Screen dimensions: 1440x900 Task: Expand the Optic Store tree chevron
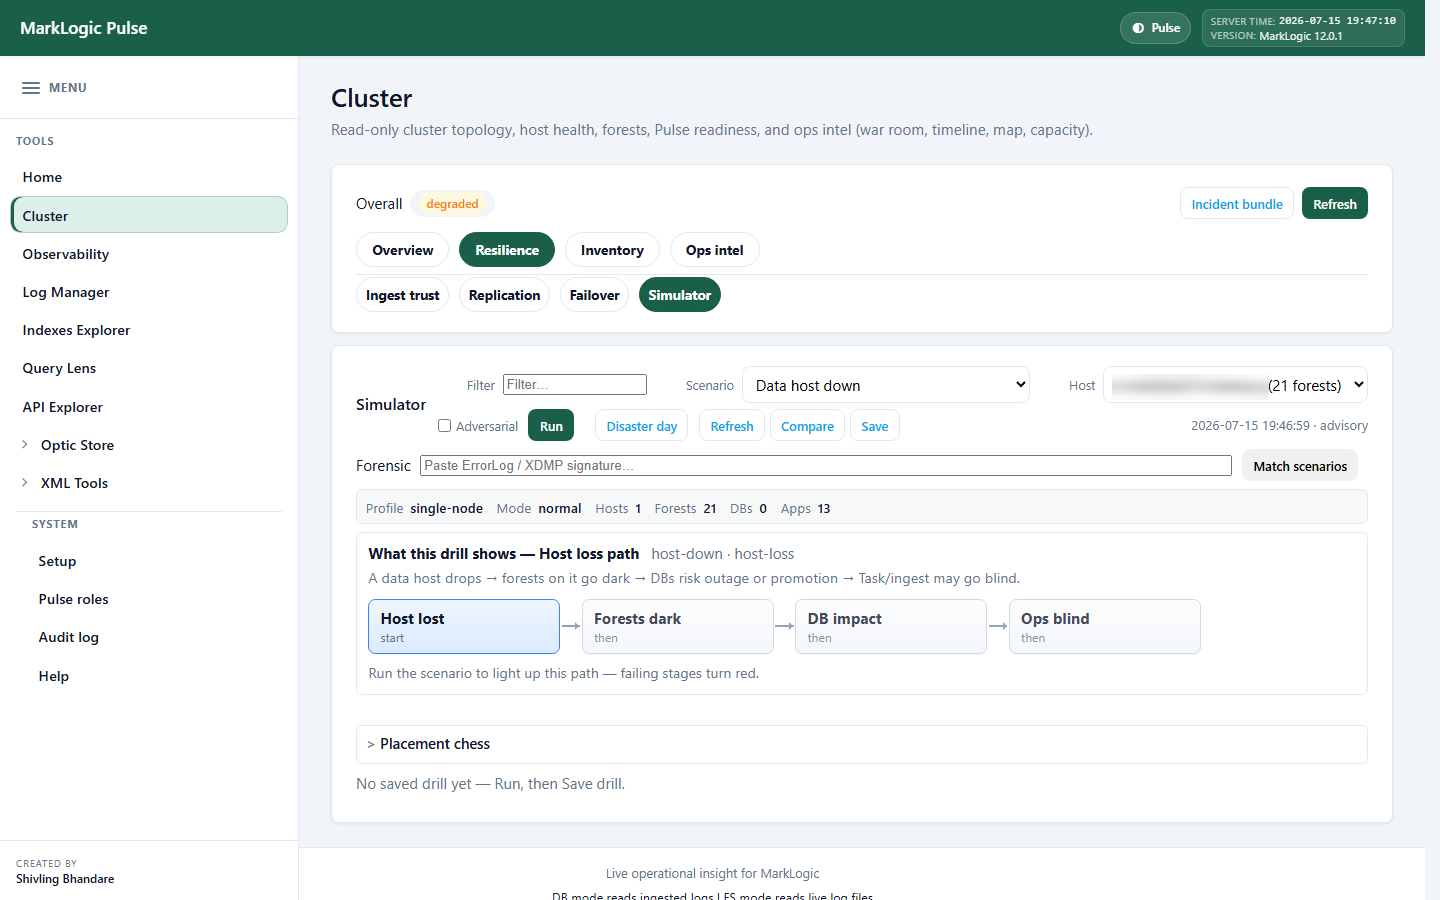tap(25, 445)
